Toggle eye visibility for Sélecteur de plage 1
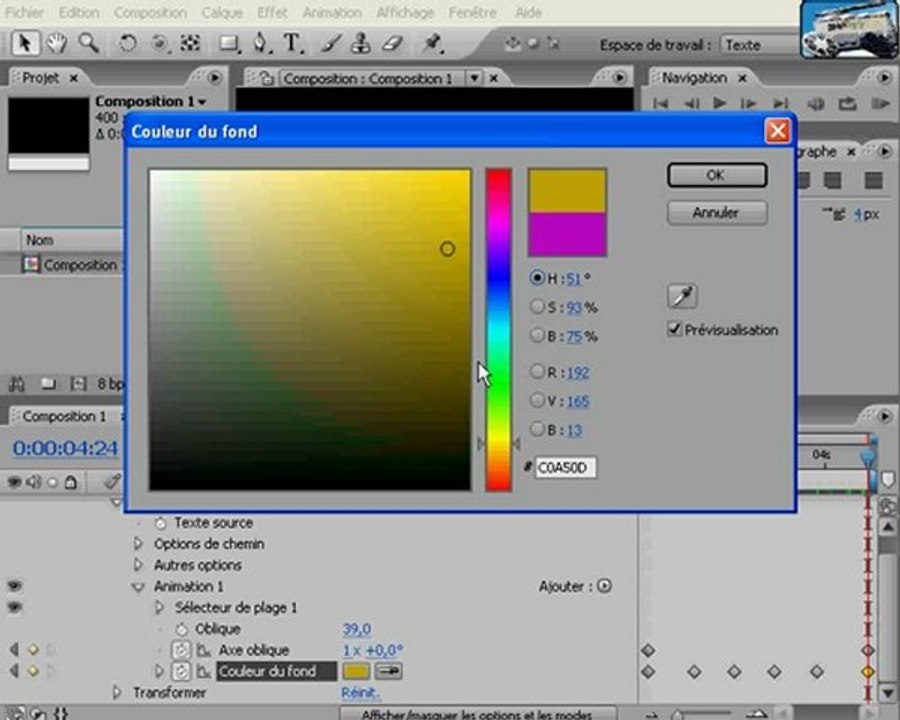900x720 pixels. [14, 607]
